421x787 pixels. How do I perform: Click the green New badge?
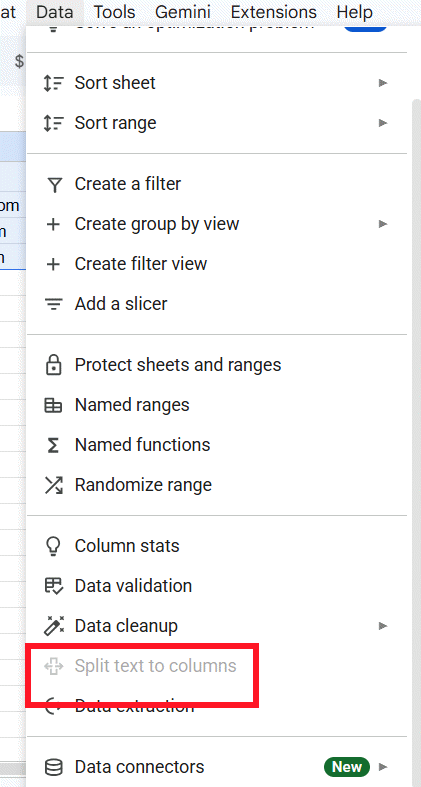[347, 767]
